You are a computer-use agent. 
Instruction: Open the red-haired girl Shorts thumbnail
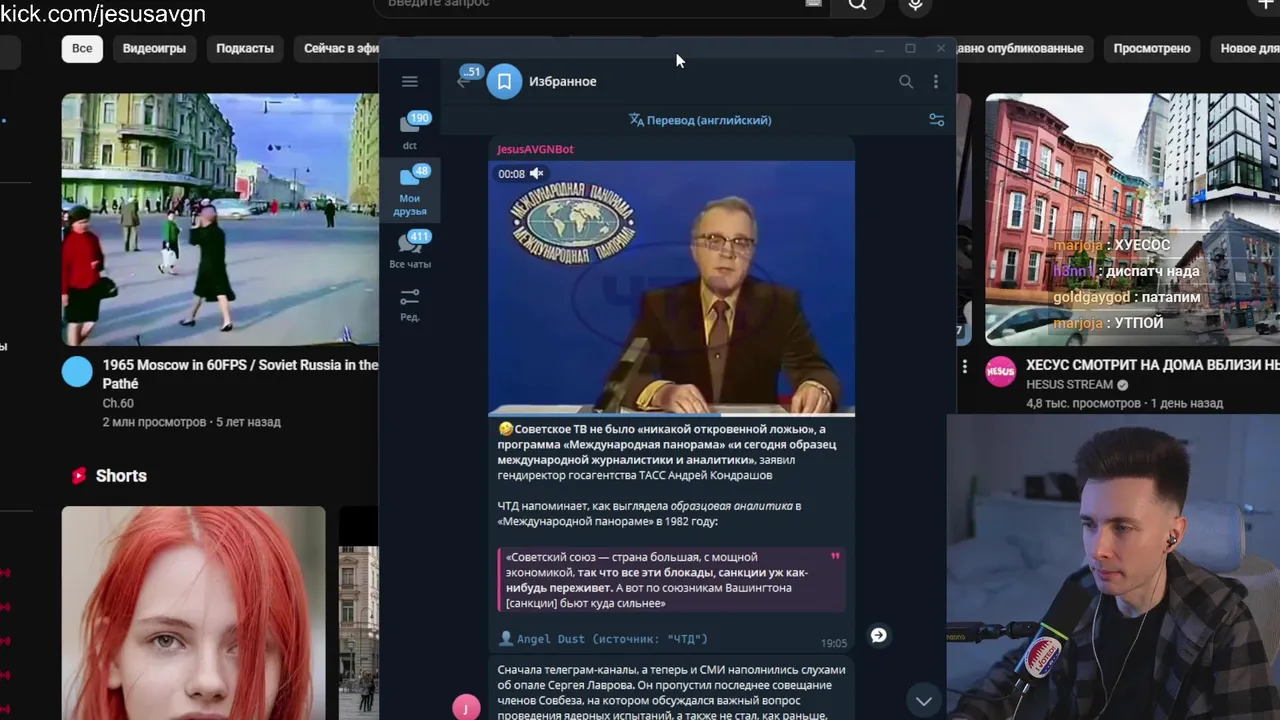[193, 613]
